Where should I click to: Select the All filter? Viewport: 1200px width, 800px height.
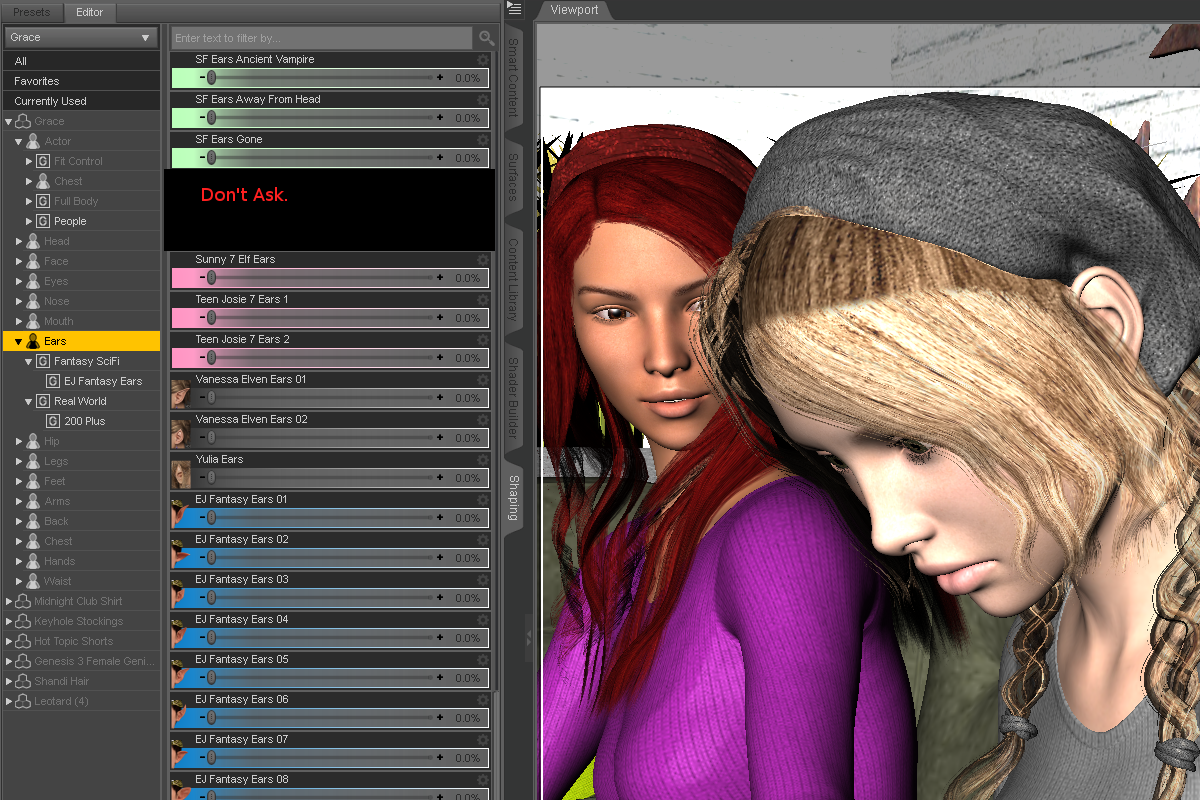[81, 61]
